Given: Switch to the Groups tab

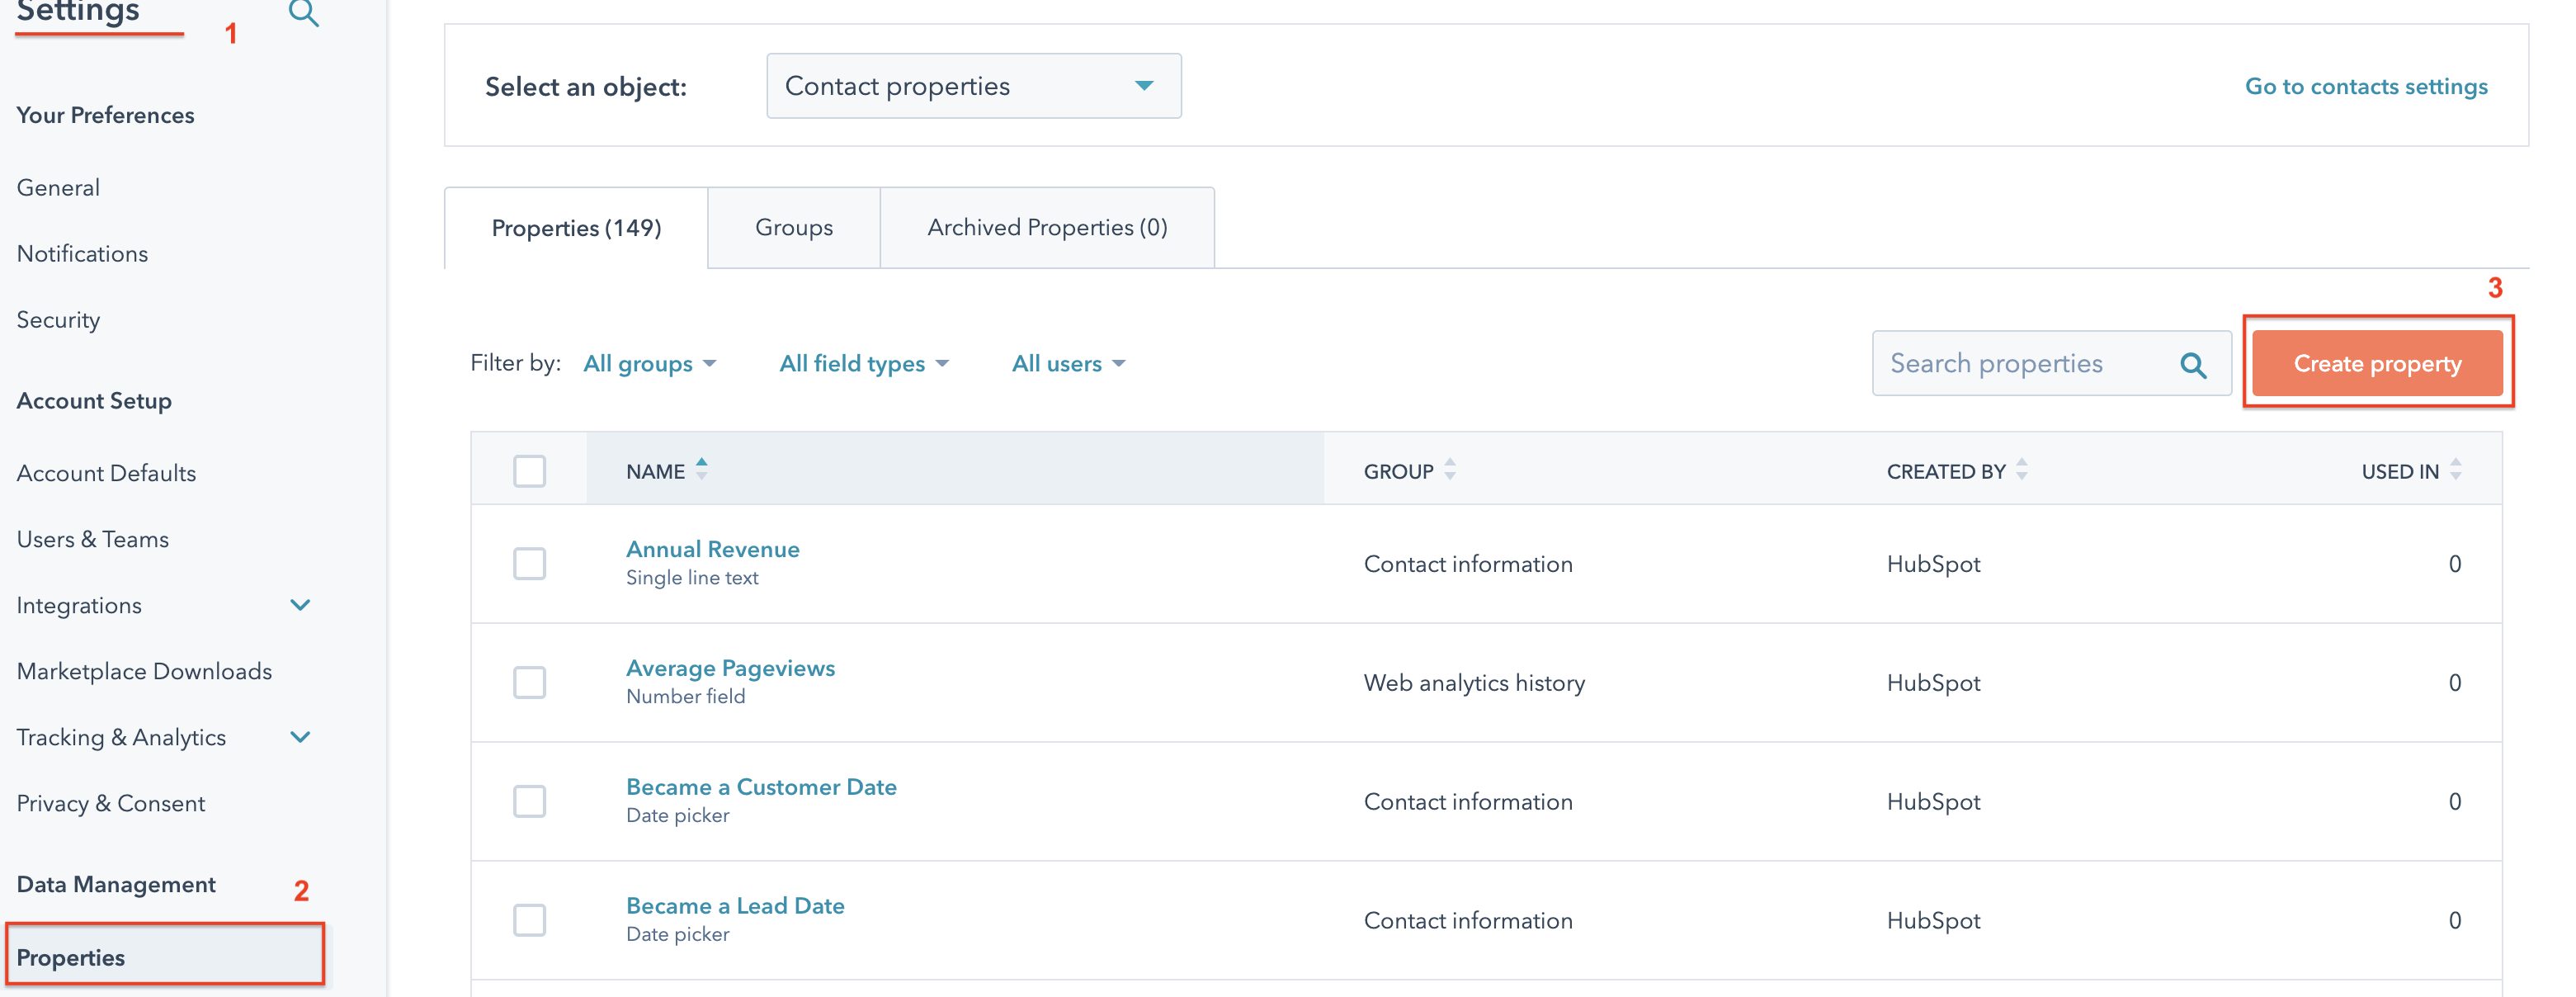Looking at the screenshot, I should 793,227.
